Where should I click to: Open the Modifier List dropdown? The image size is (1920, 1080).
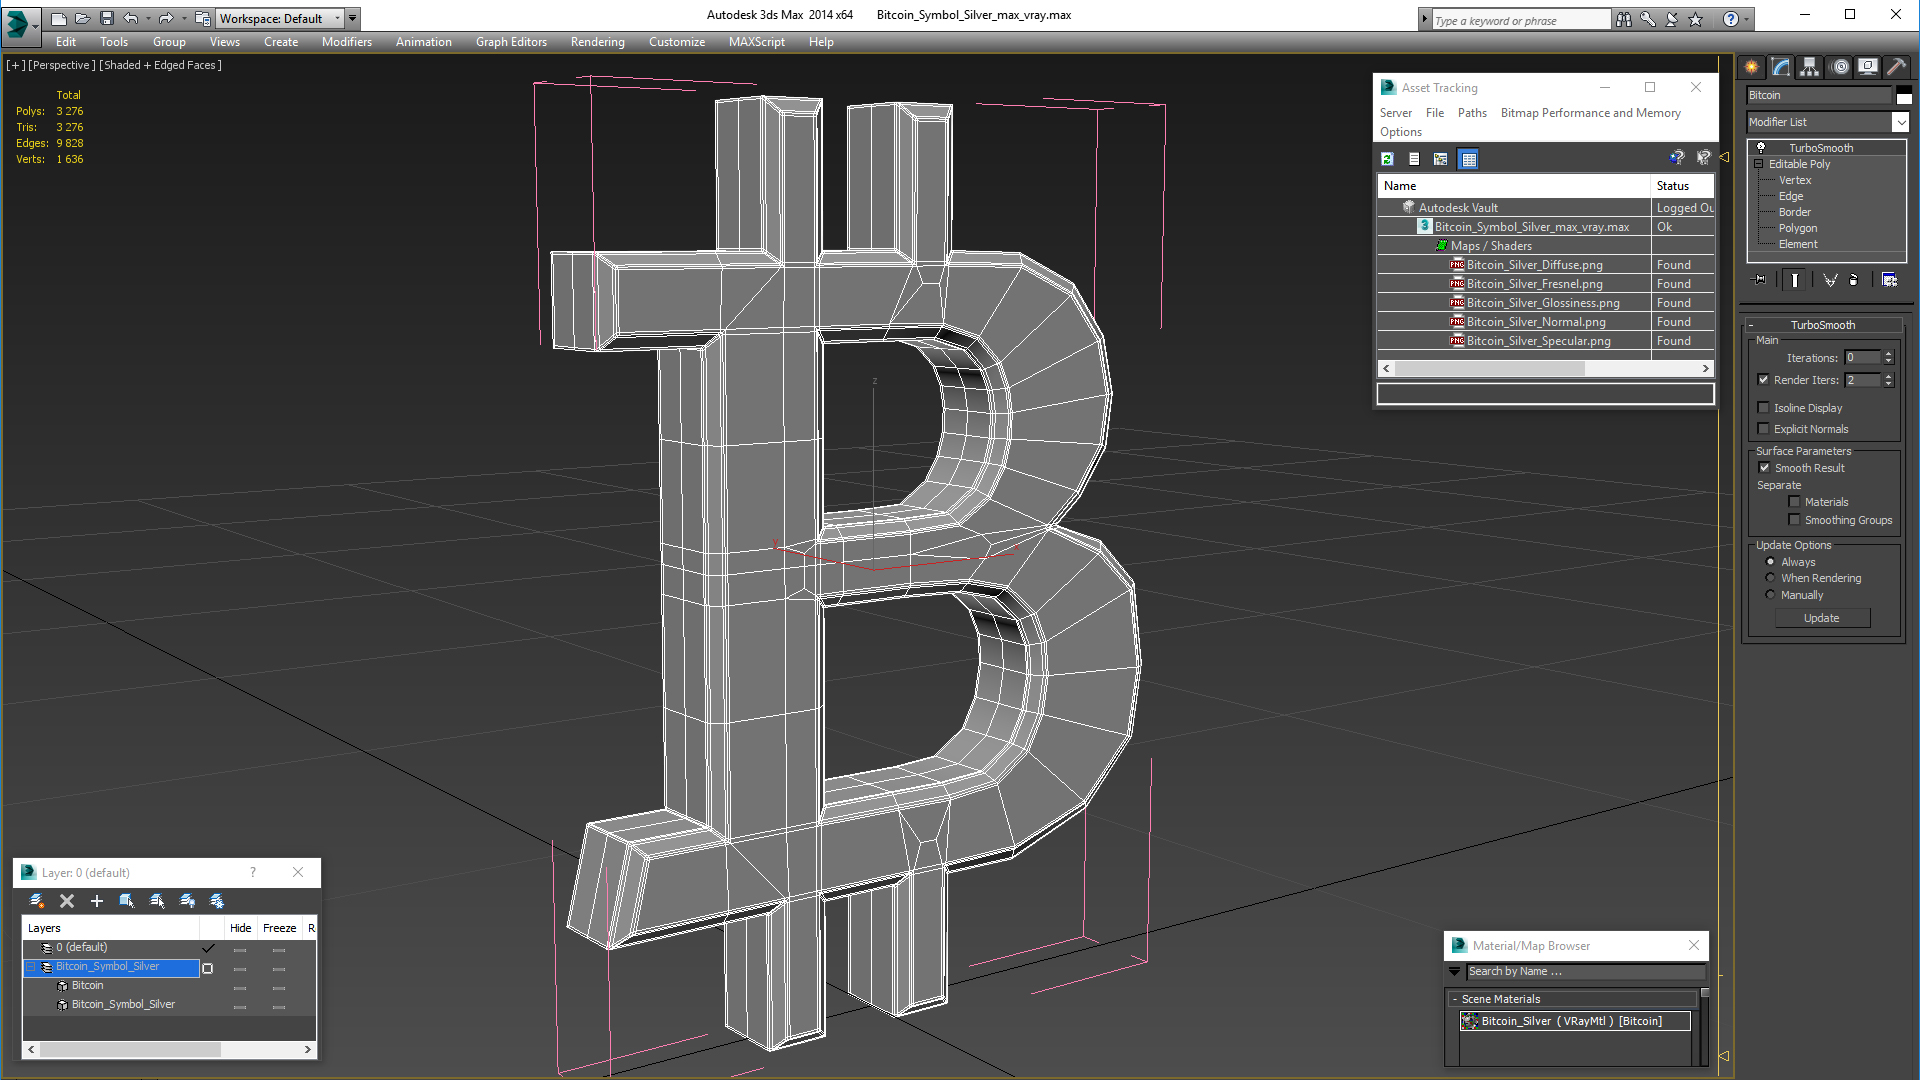click(1900, 122)
